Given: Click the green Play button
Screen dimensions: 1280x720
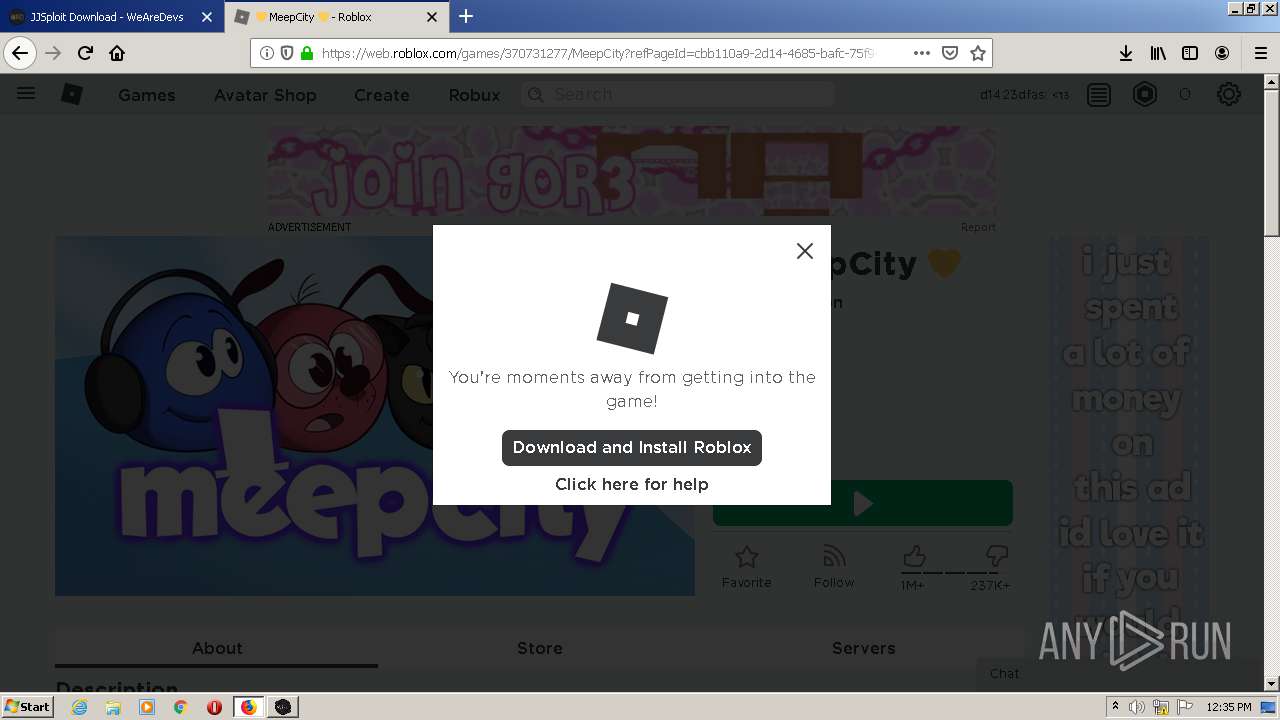Looking at the screenshot, I should (863, 503).
